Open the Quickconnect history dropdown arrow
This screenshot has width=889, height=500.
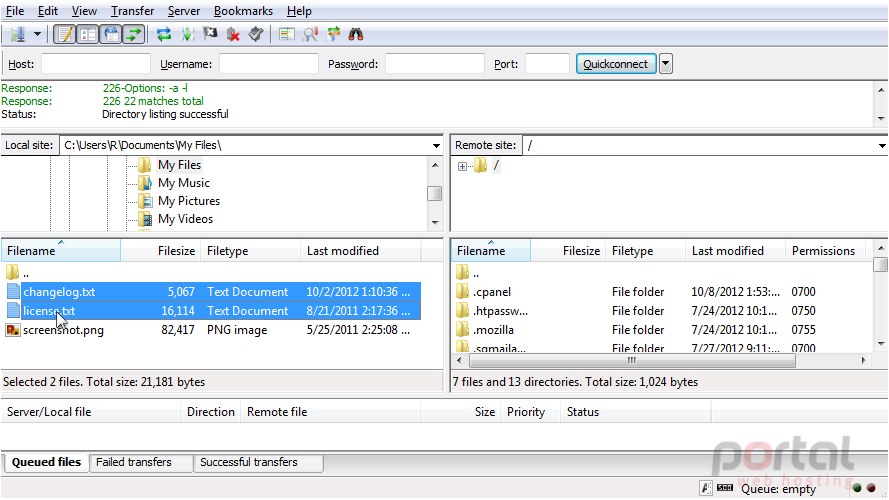click(666, 64)
